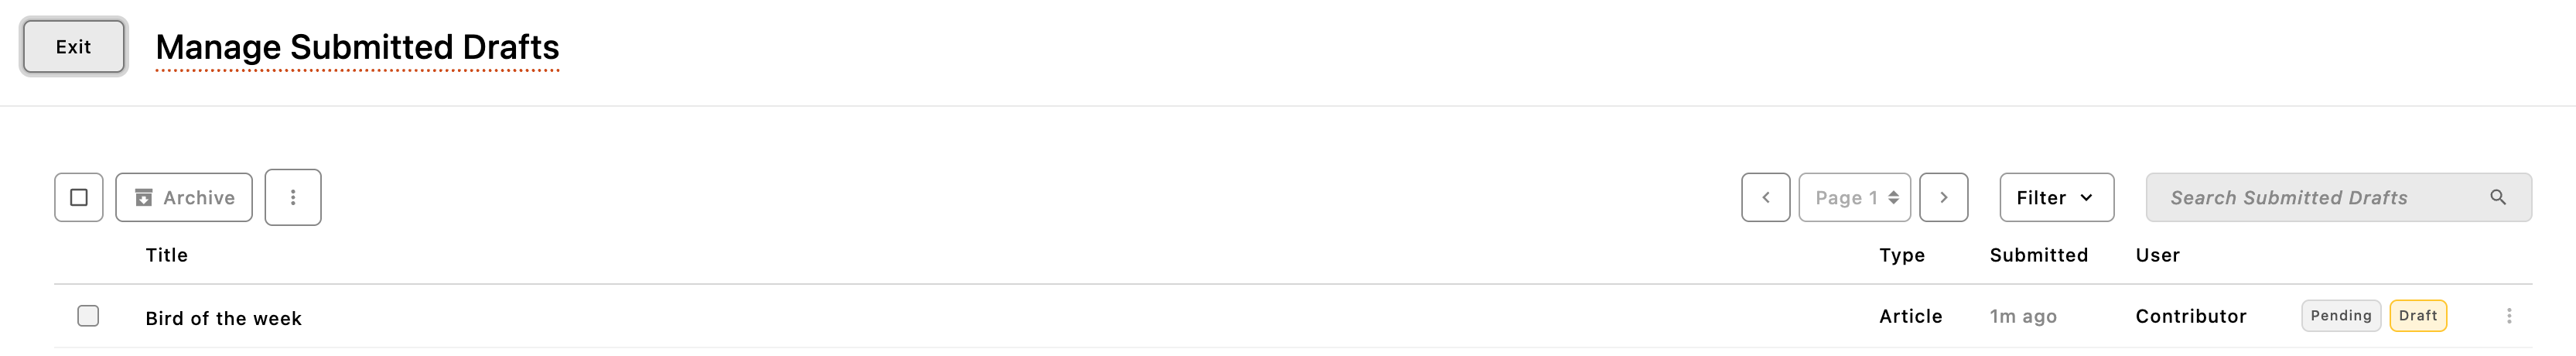The height and width of the screenshot is (356, 2576).
Task: Click the Pending status badge
Action: coord(2340,316)
